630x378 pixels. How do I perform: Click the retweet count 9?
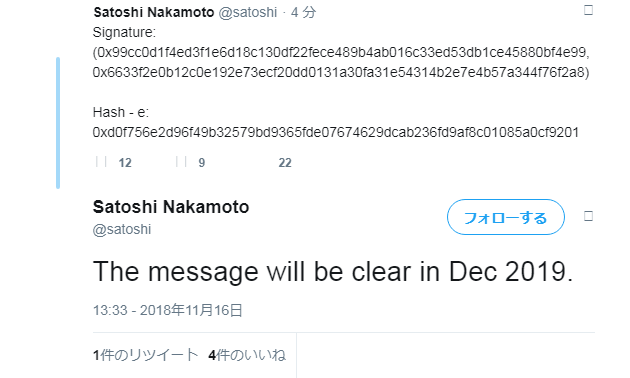[x=202, y=163]
